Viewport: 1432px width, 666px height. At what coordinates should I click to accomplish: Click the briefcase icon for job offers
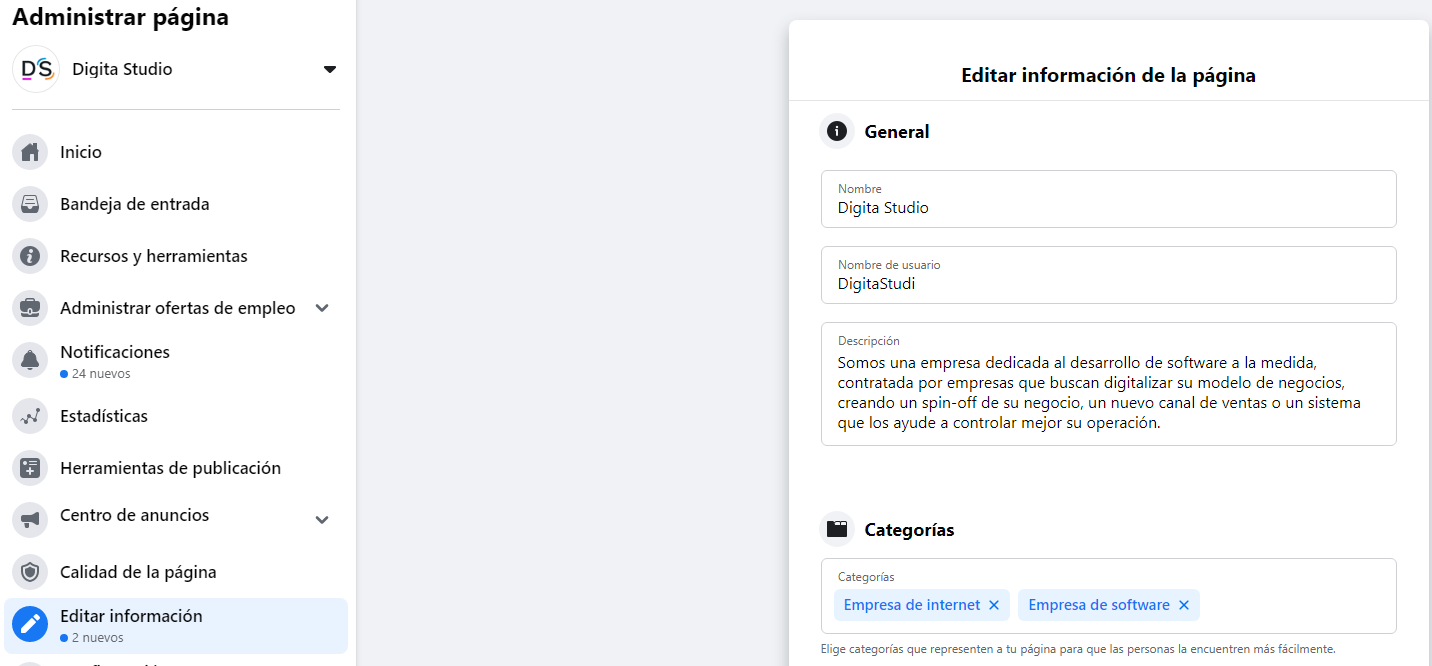coord(30,308)
